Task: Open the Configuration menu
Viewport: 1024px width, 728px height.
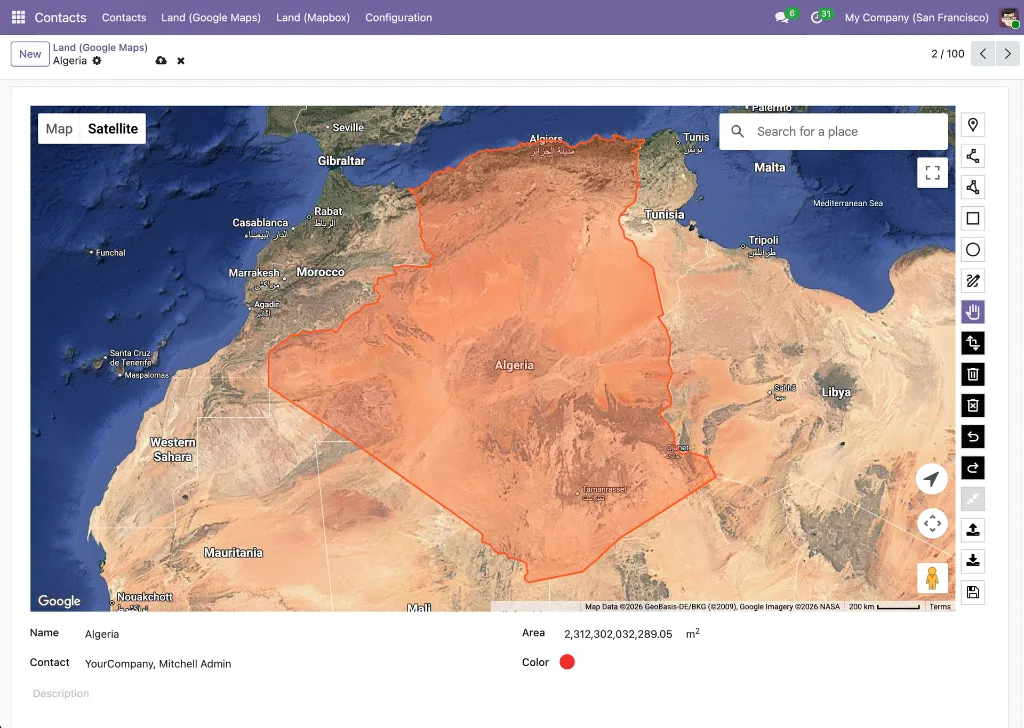Action: 398,18
